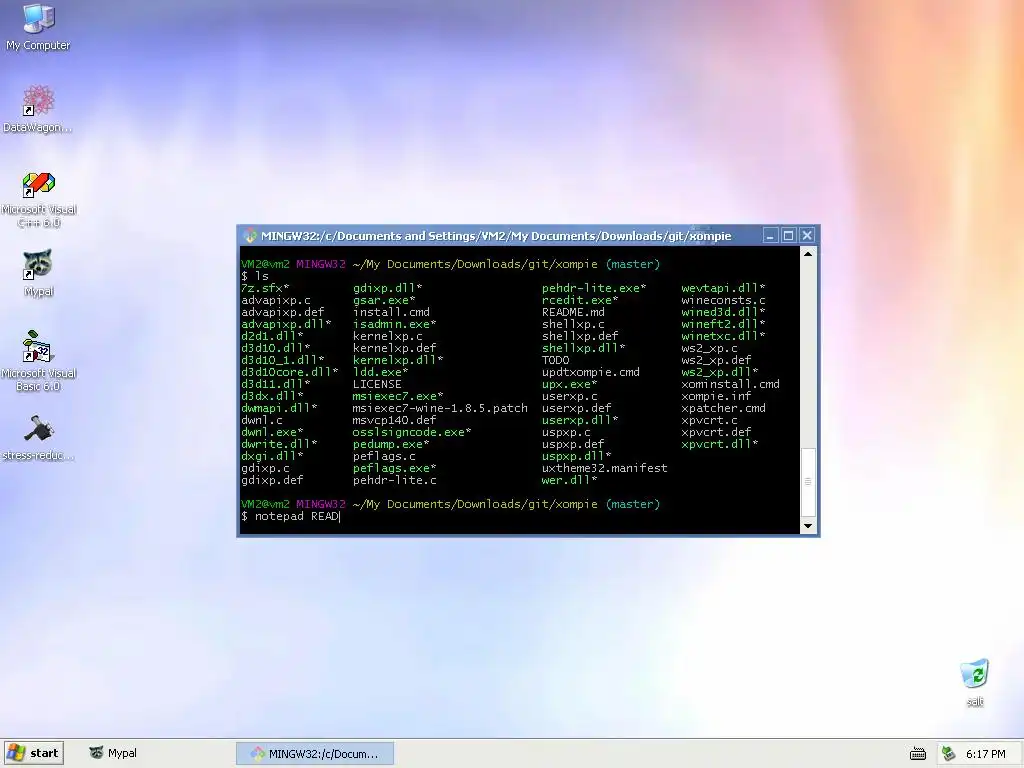Click on gsar.exe* in the listing
Viewport: 1024px width, 768px height.
[x=384, y=300]
